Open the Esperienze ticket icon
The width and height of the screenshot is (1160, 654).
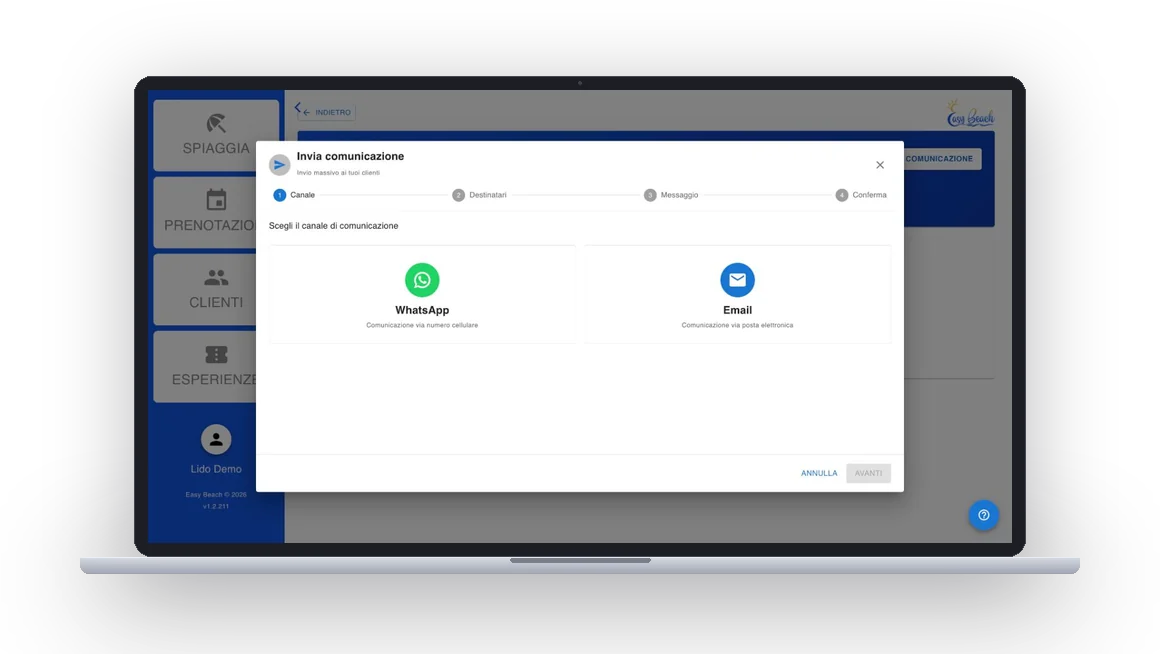pos(216,354)
